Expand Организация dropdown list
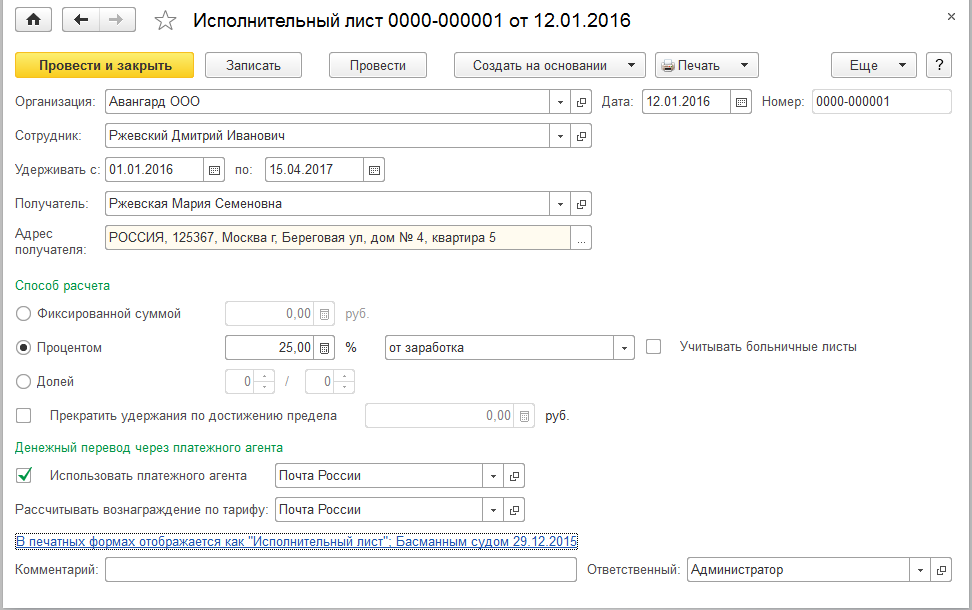The height and width of the screenshot is (610, 972). [x=560, y=102]
